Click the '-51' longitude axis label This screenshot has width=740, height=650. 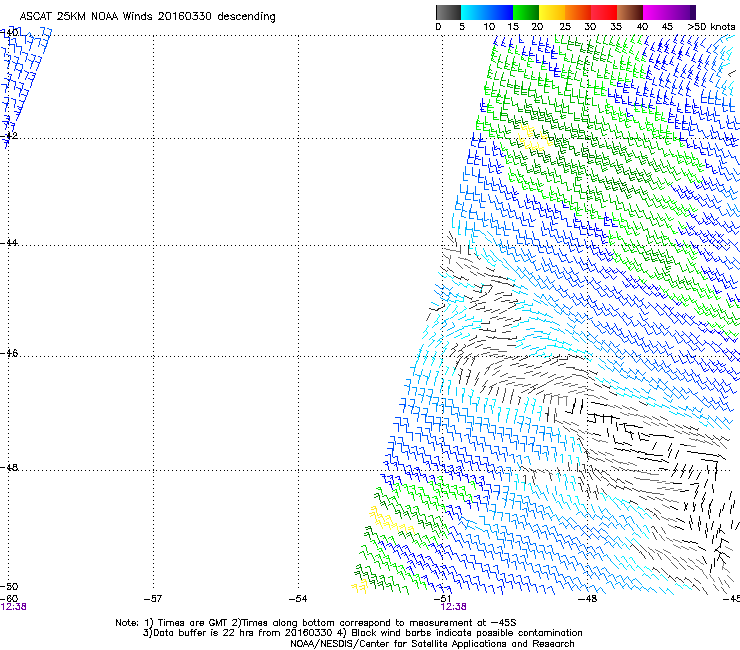tap(443, 599)
